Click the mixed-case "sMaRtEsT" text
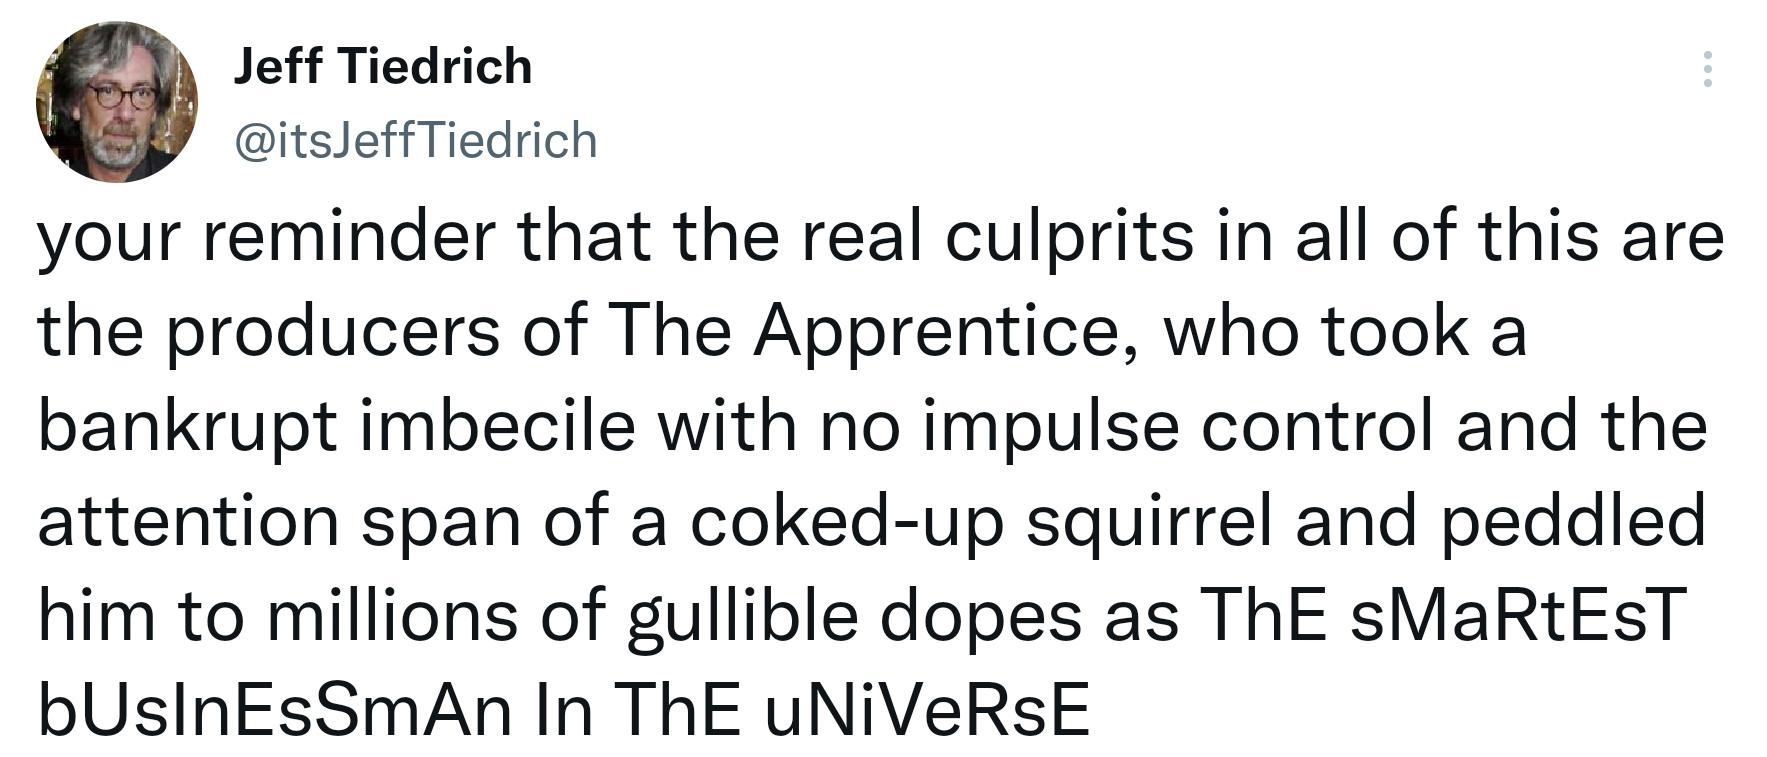Viewport: 1767px width, 757px height. pyautogui.click(x=1518, y=615)
